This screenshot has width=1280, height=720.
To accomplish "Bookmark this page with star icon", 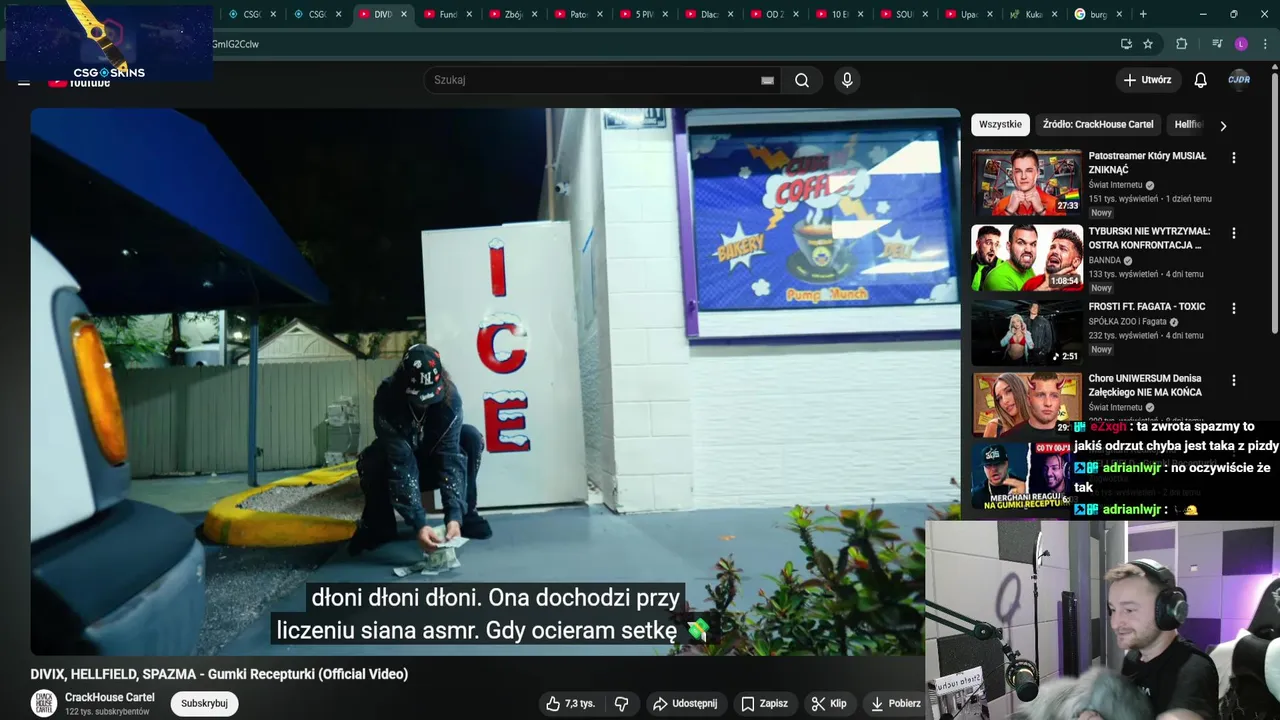I will (x=1148, y=44).
